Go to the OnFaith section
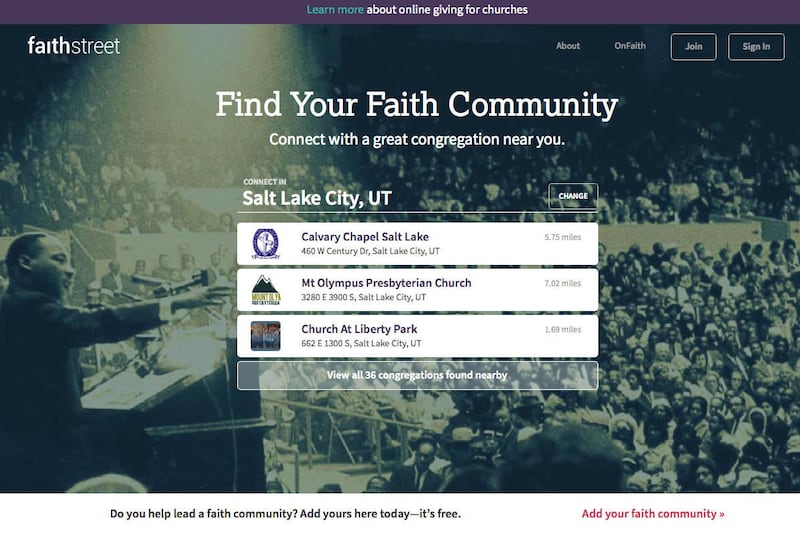This screenshot has height=533, width=800. click(x=630, y=46)
